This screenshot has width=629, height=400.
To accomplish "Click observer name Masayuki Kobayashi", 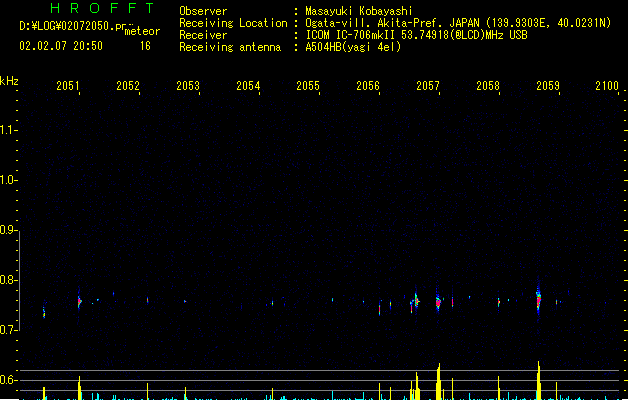I will pos(359,11).
